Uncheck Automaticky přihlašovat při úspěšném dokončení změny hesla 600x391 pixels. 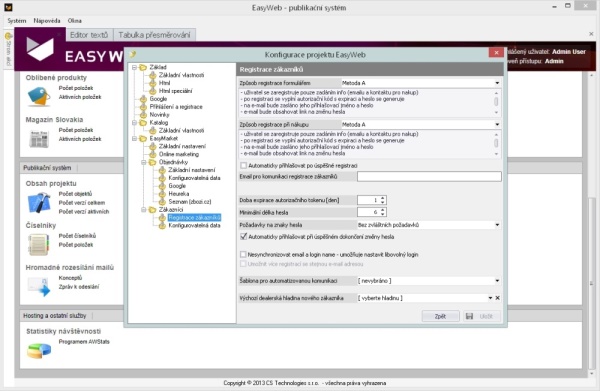click(x=243, y=237)
